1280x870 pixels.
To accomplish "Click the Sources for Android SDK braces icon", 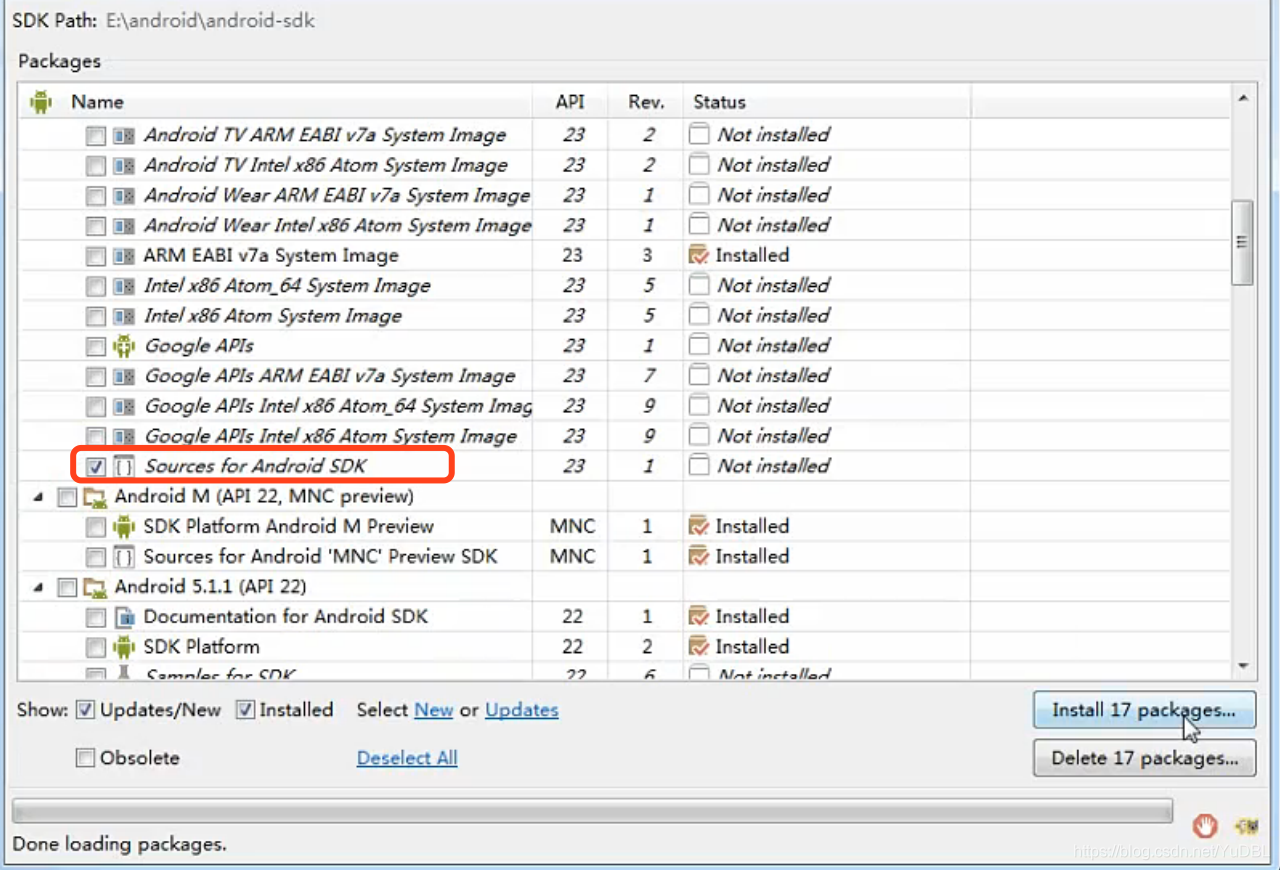I will (x=124, y=466).
